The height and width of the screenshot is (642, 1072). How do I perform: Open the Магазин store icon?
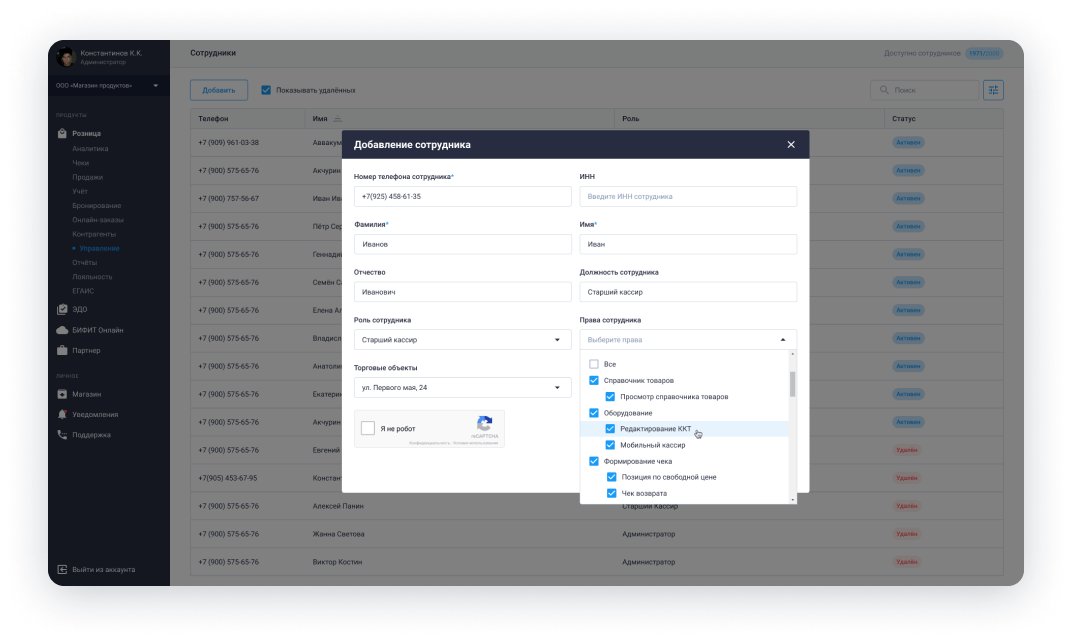coord(62,394)
